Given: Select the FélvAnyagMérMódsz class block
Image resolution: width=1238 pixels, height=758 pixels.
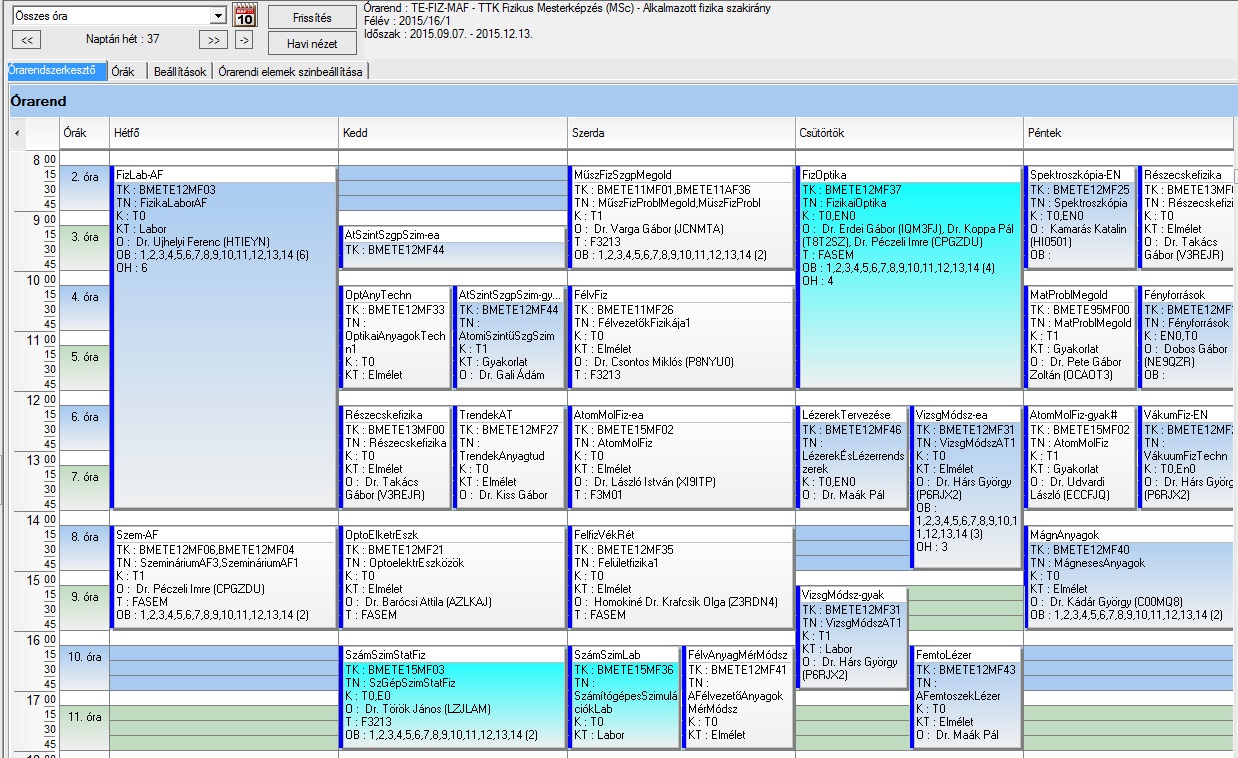Looking at the screenshot, I should click(x=738, y=698).
